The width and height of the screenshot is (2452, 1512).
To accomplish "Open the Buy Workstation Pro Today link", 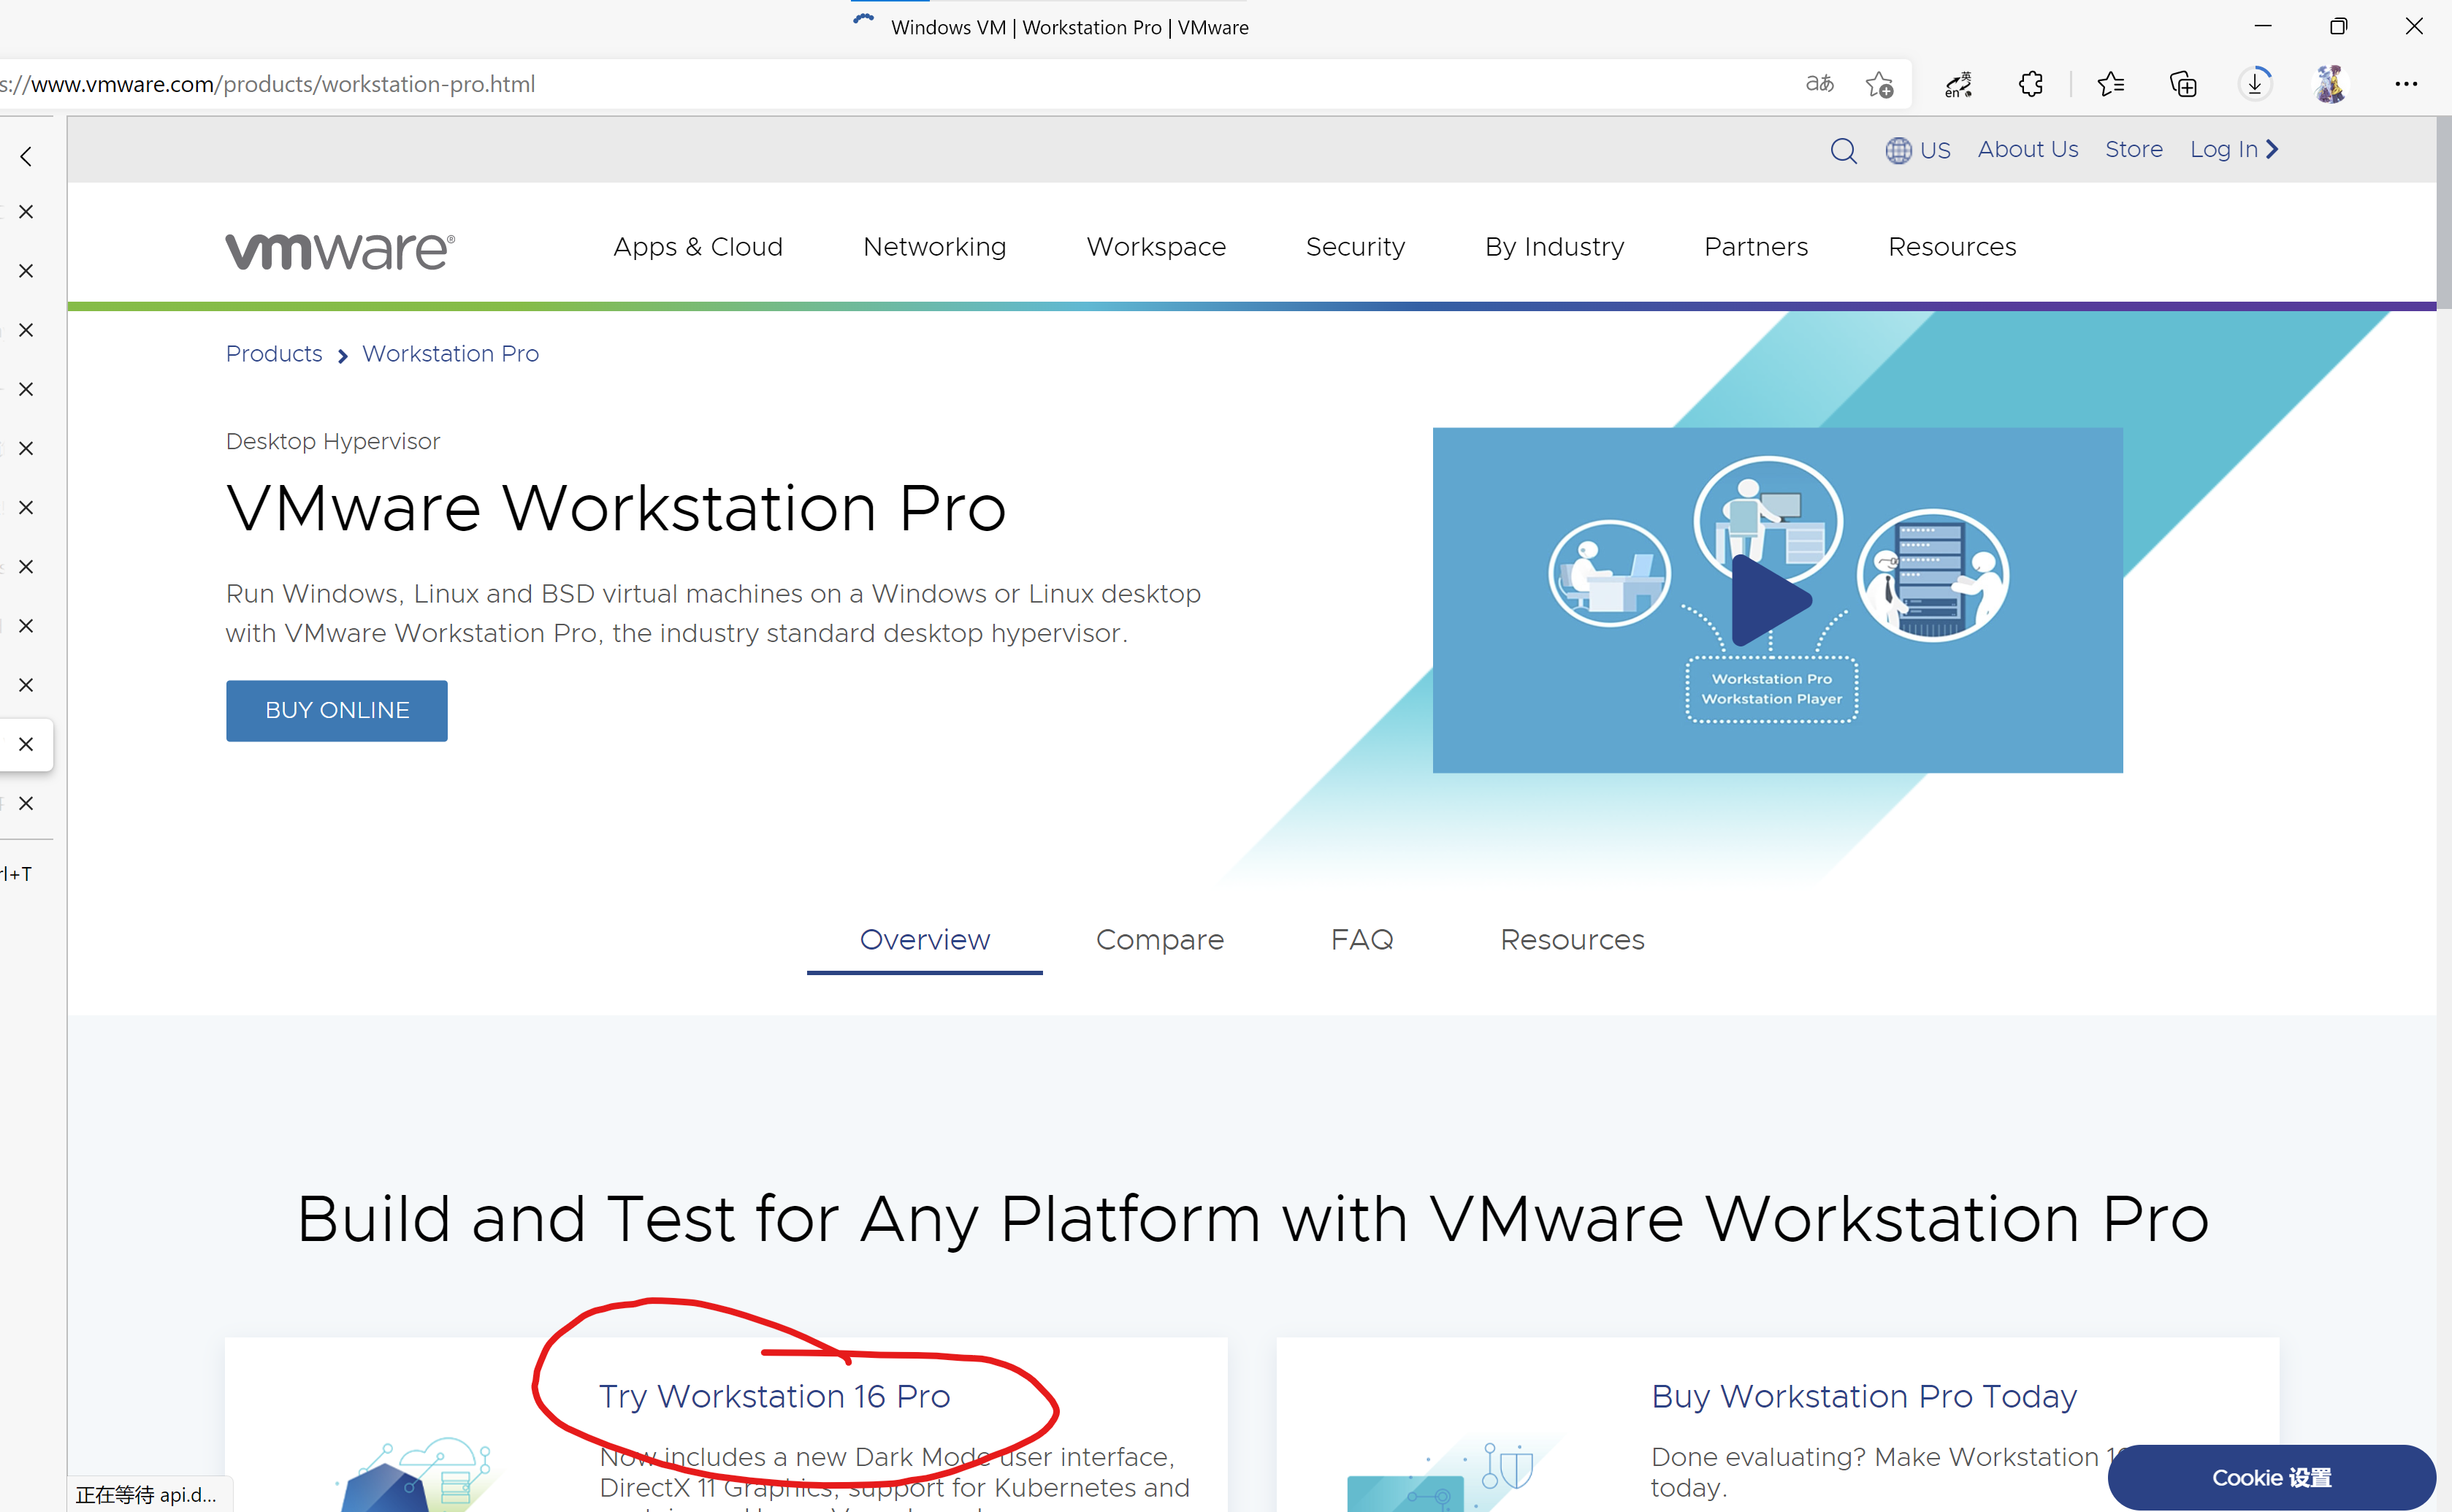I will click(x=1864, y=1396).
